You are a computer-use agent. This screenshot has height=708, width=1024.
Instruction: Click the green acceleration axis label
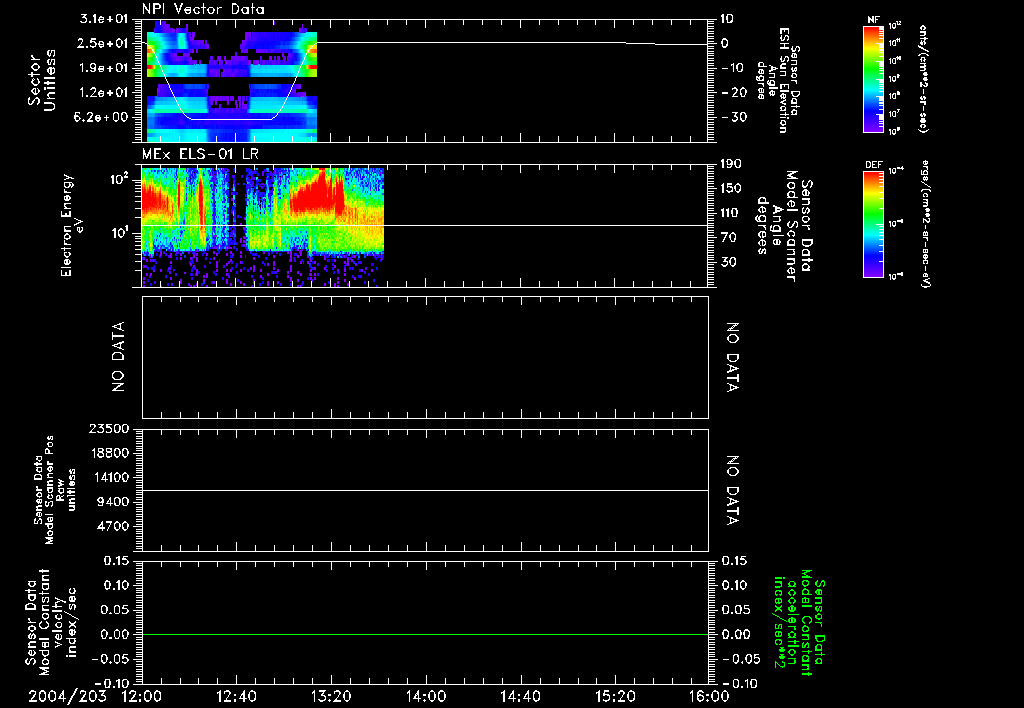(x=798, y=623)
